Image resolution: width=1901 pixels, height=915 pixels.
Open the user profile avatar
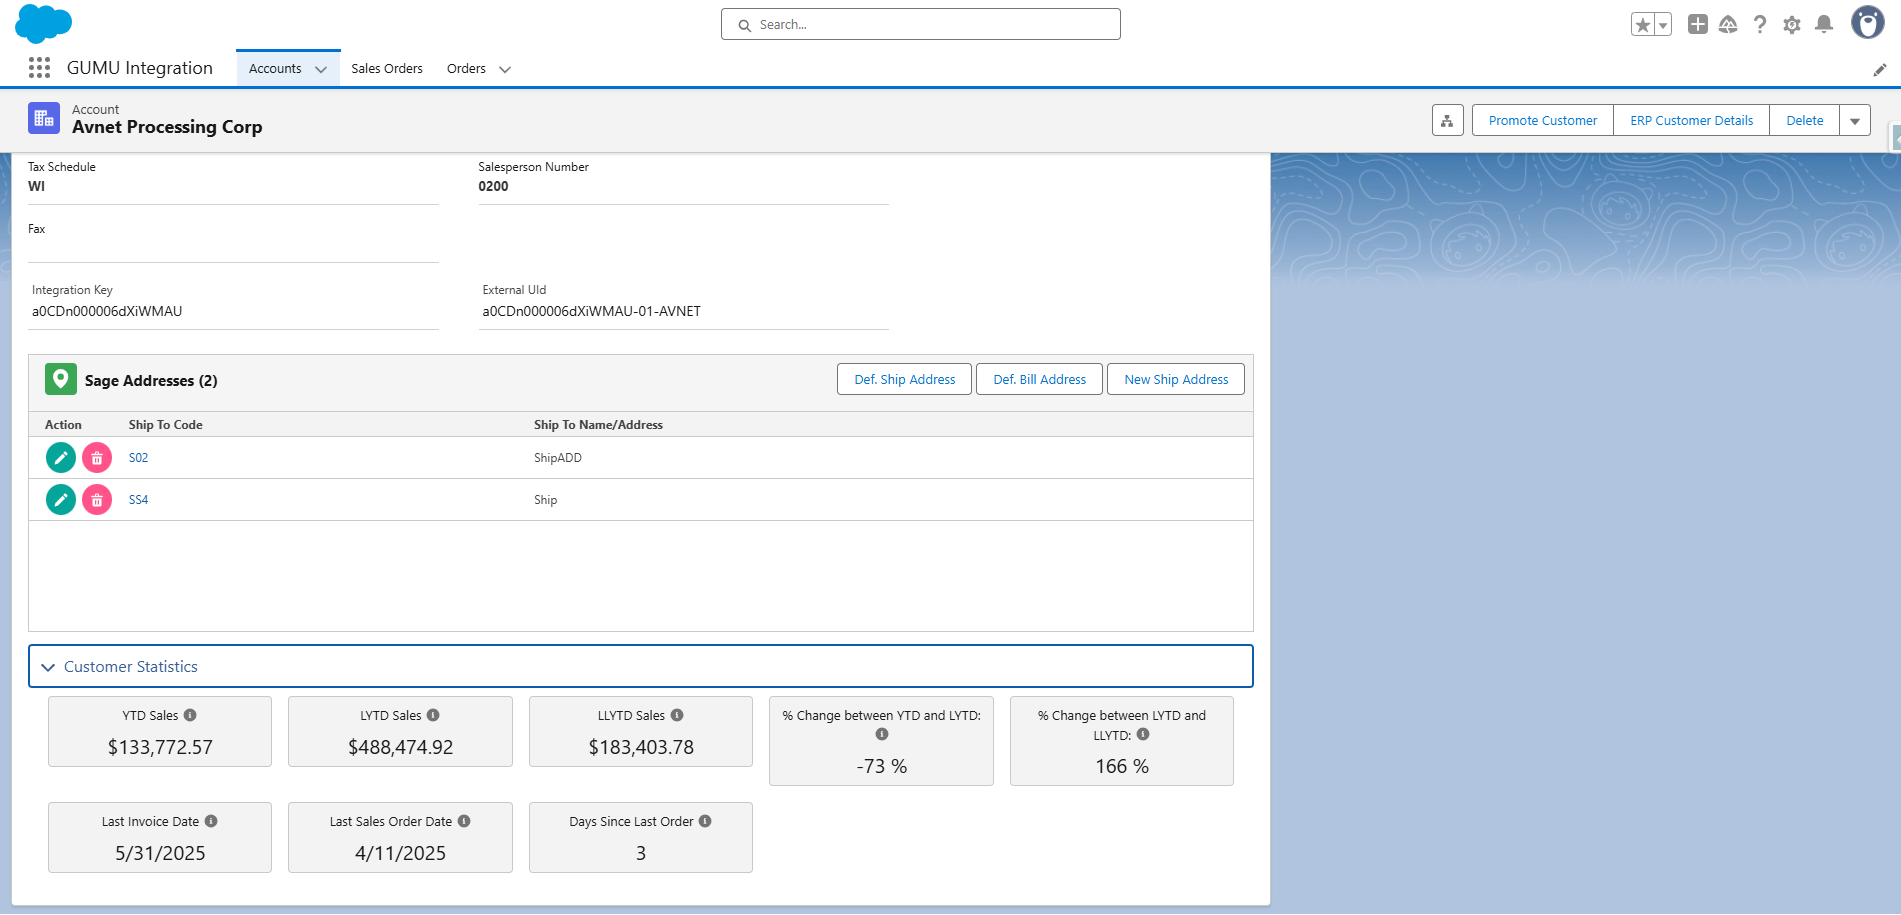pos(1867,22)
